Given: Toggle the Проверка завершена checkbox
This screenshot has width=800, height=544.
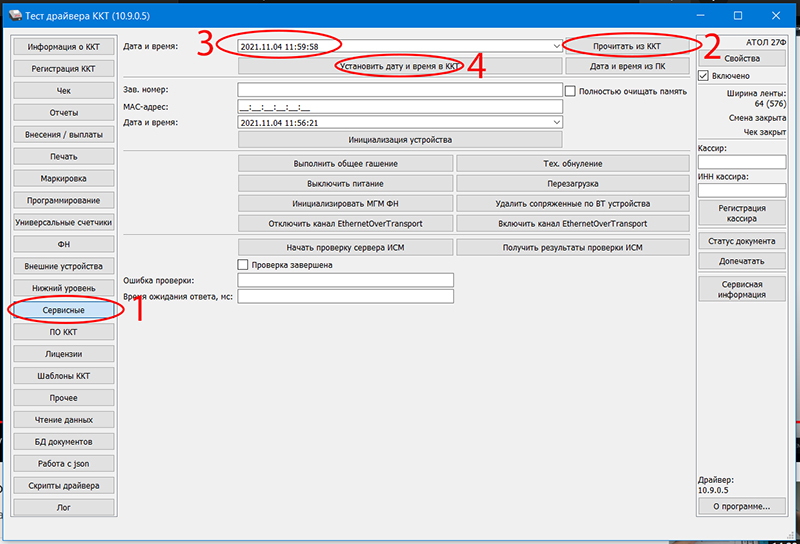Looking at the screenshot, I should [x=243, y=265].
